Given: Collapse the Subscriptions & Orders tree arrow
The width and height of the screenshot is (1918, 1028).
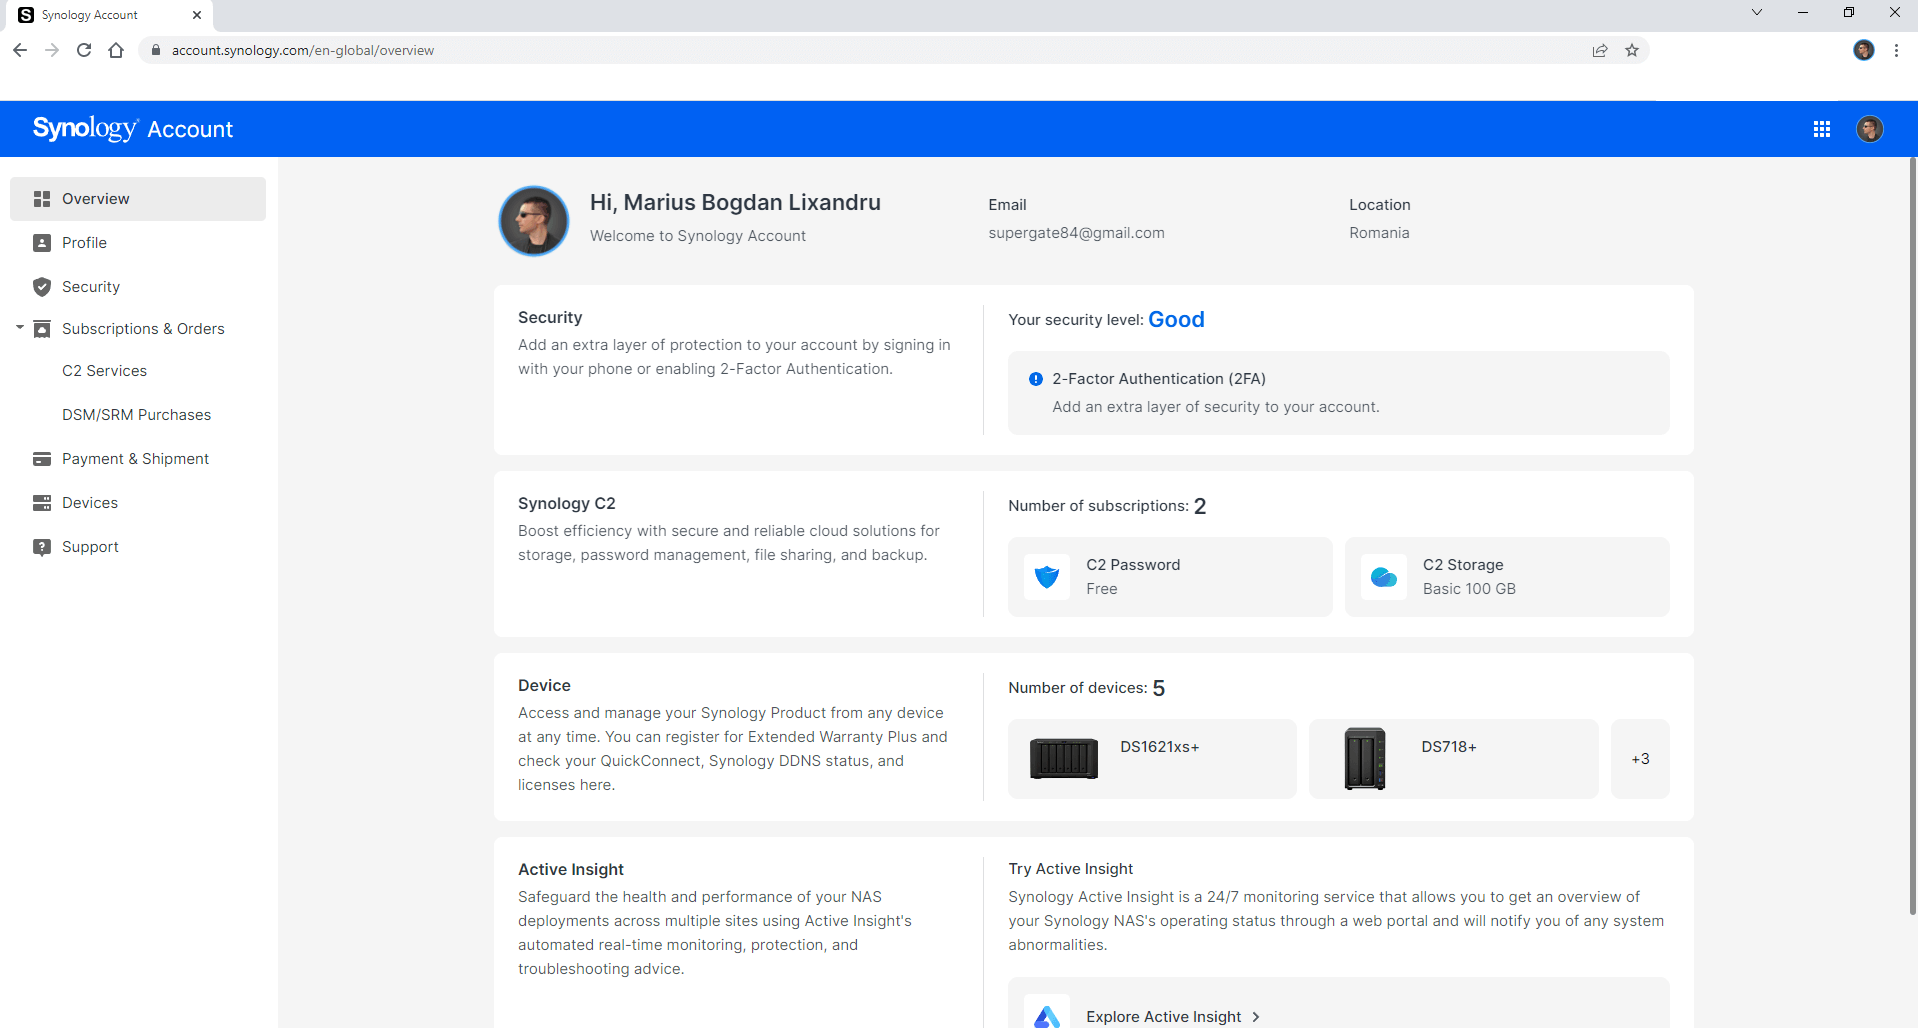Looking at the screenshot, I should (19, 328).
